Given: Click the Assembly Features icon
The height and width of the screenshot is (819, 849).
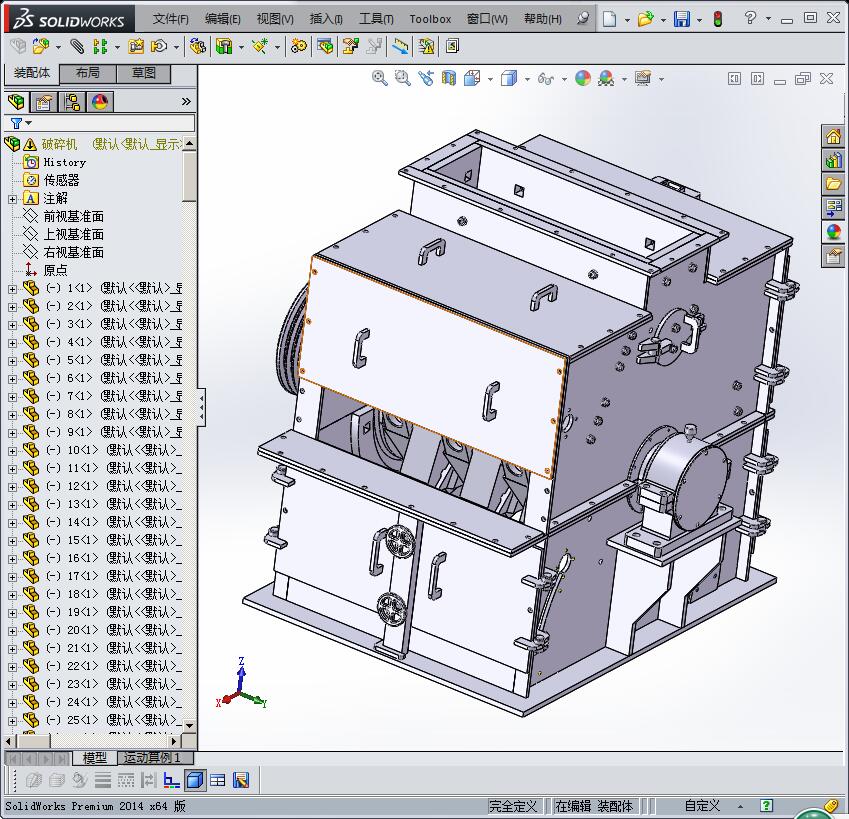Looking at the screenshot, I should [224, 47].
